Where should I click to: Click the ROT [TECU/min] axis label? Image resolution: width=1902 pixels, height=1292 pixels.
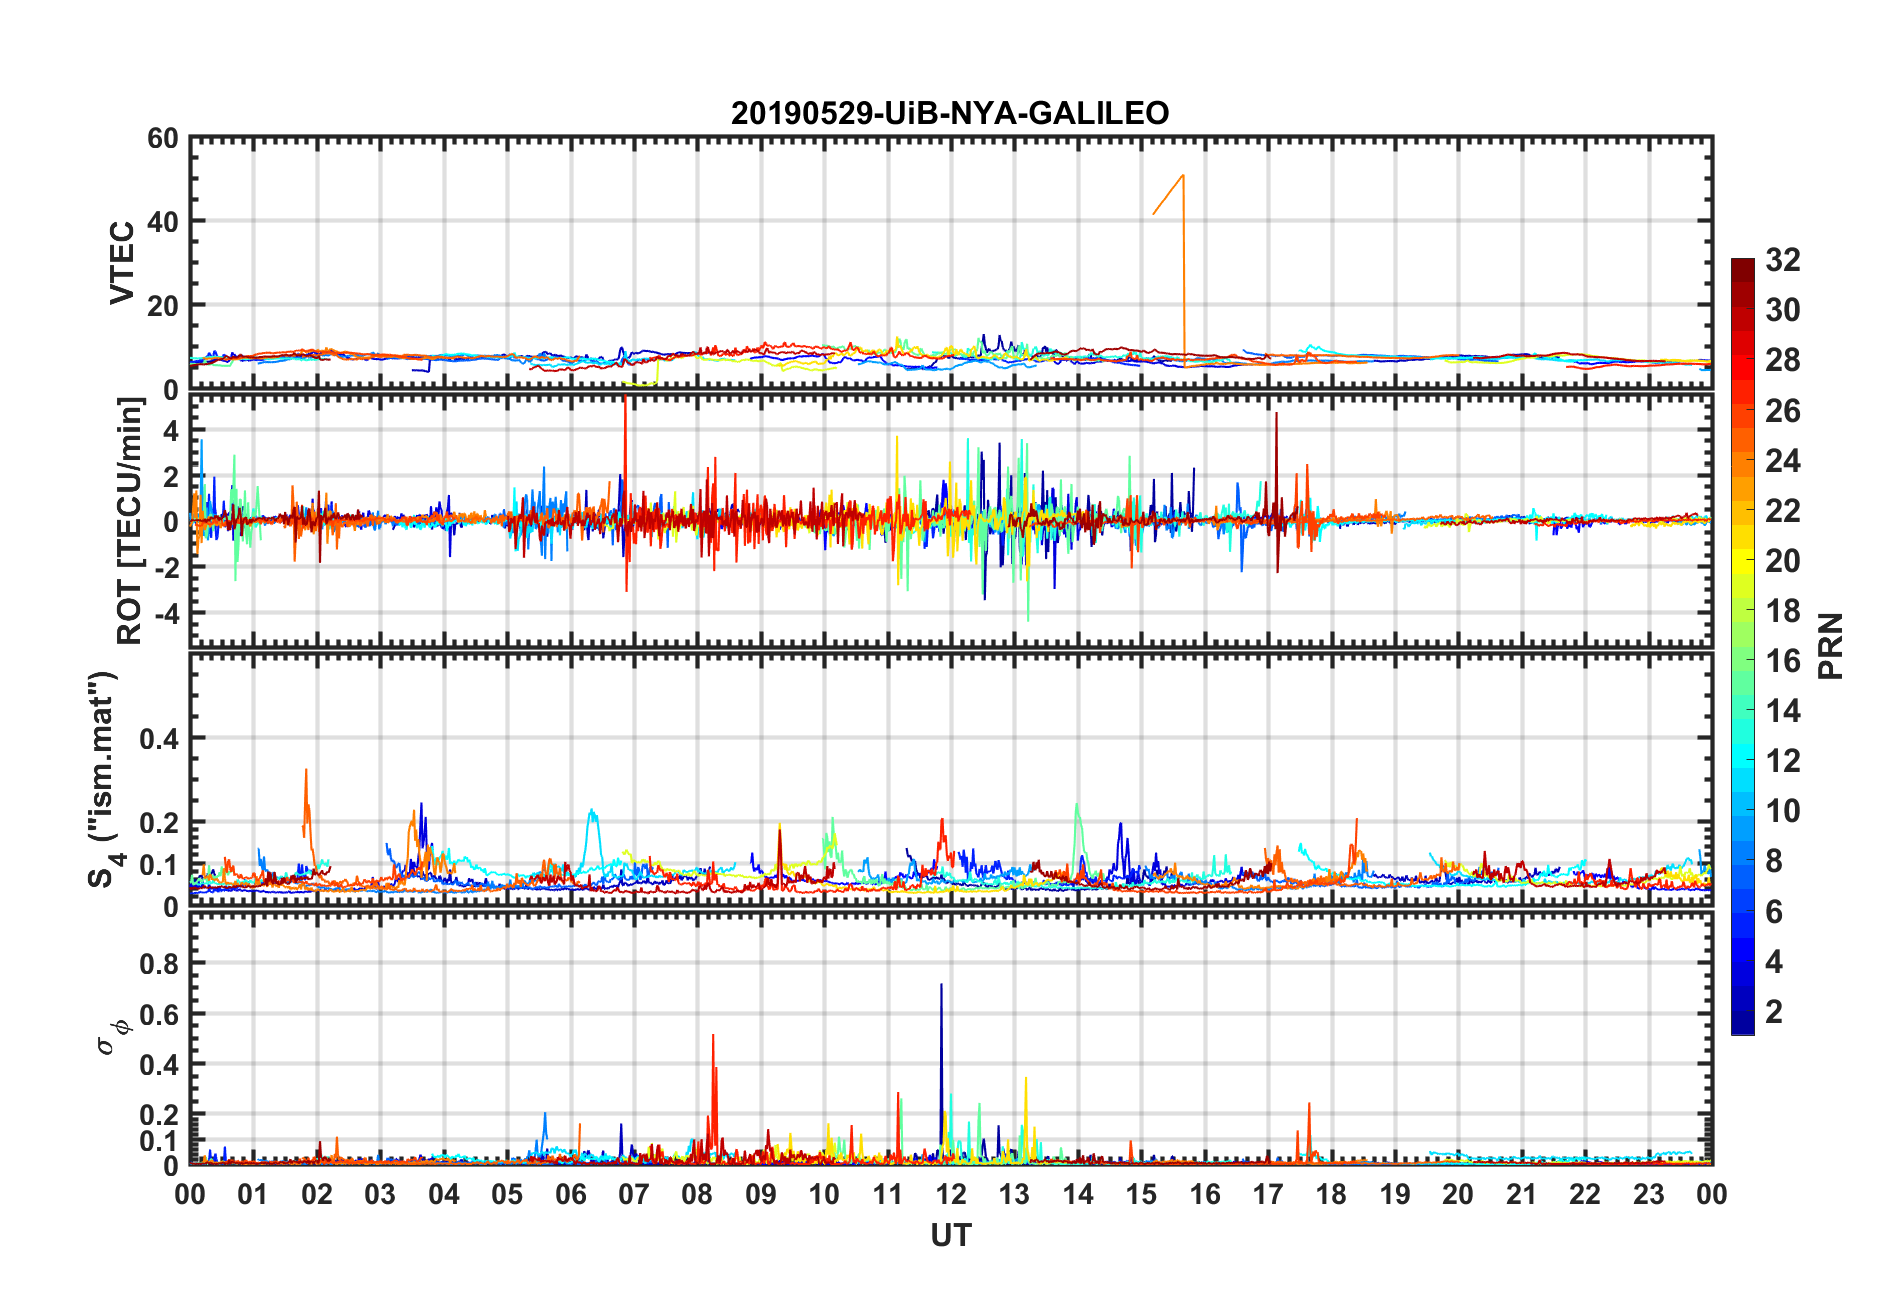point(130,520)
